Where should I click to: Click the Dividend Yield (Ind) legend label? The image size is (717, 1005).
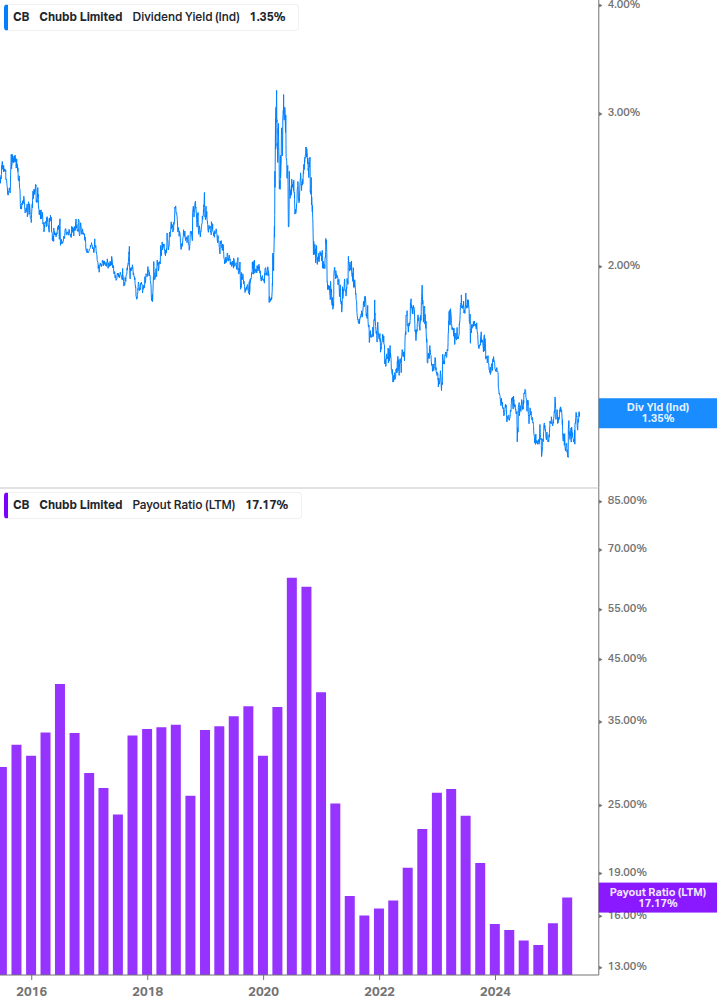click(186, 17)
